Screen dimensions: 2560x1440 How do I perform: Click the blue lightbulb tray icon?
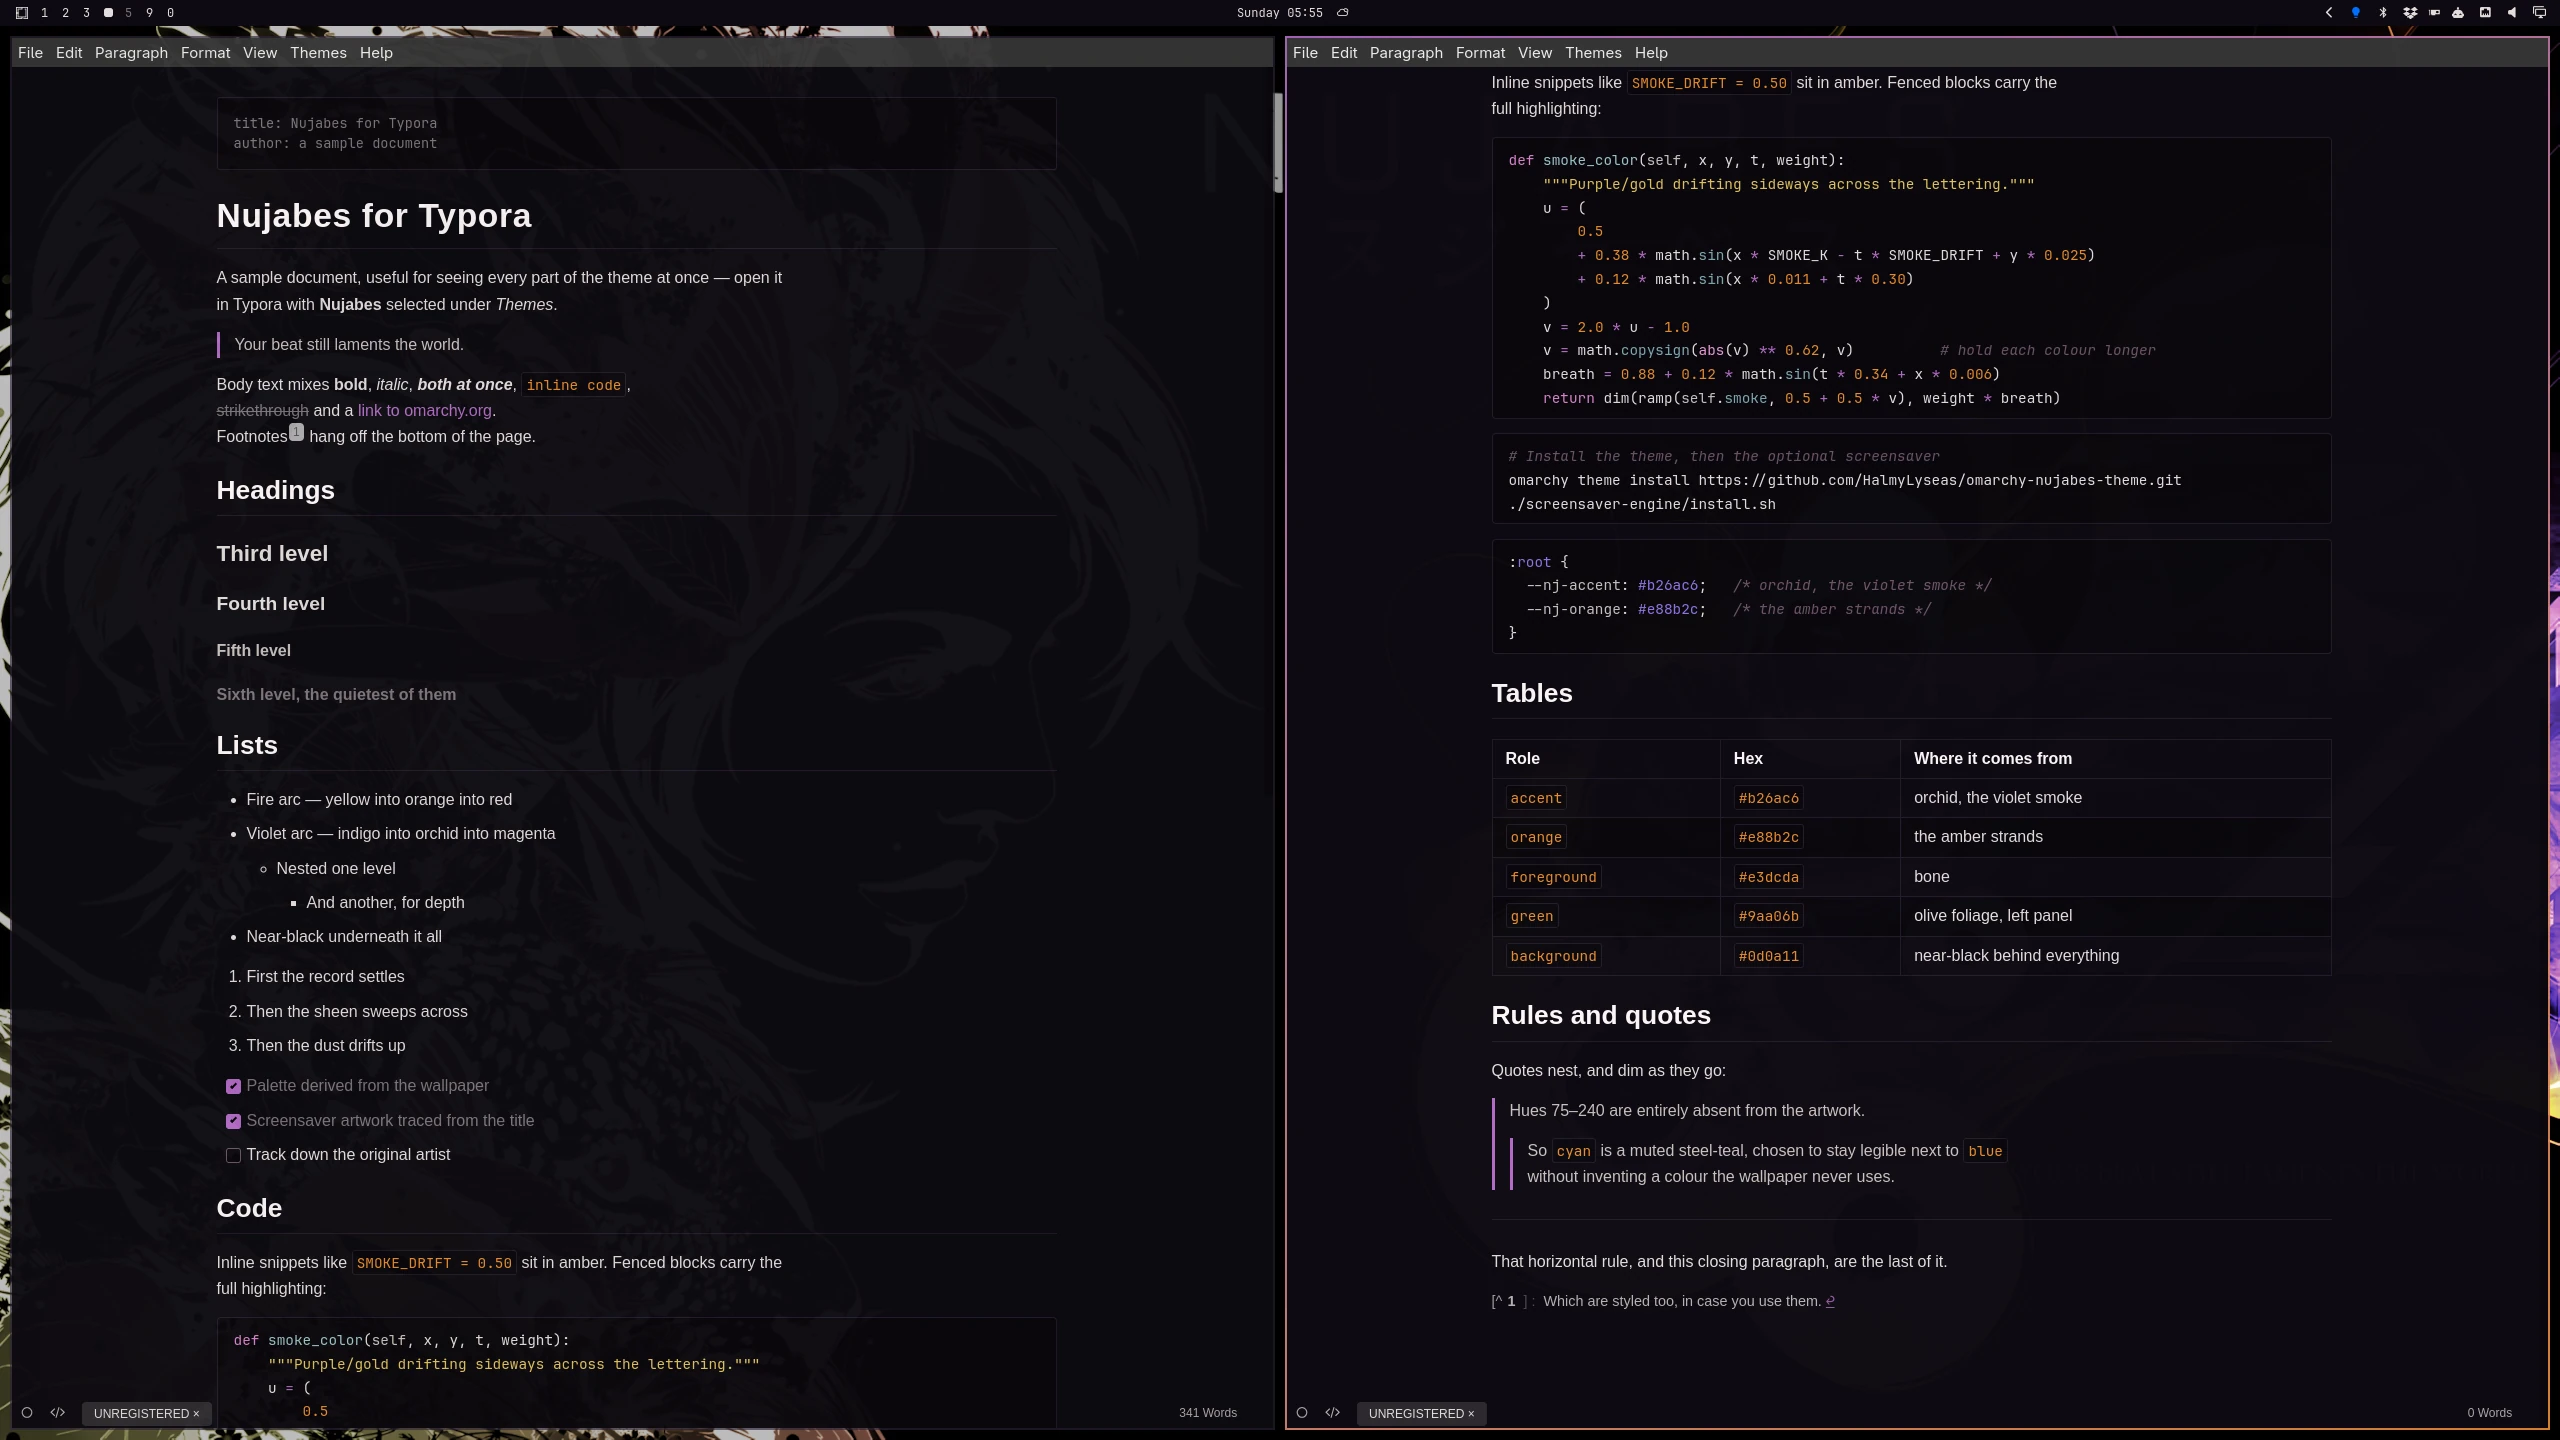point(2356,13)
